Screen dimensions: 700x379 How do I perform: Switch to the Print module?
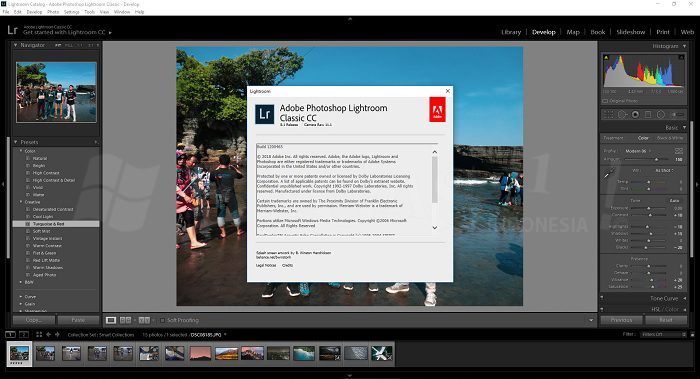click(x=662, y=32)
